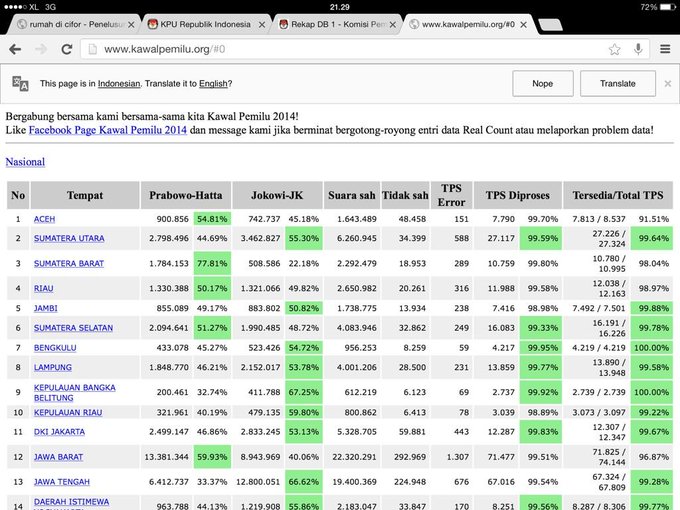Click the page icon in the address bar
This screenshot has width=680, height=510.
92,49
